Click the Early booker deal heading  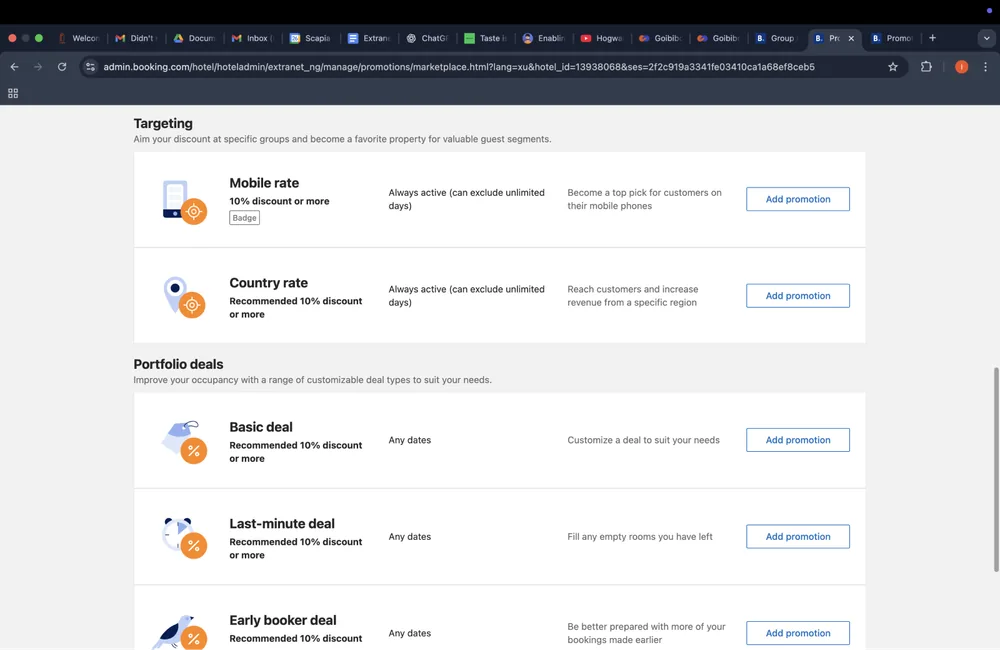pyautogui.click(x=283, y=620)
